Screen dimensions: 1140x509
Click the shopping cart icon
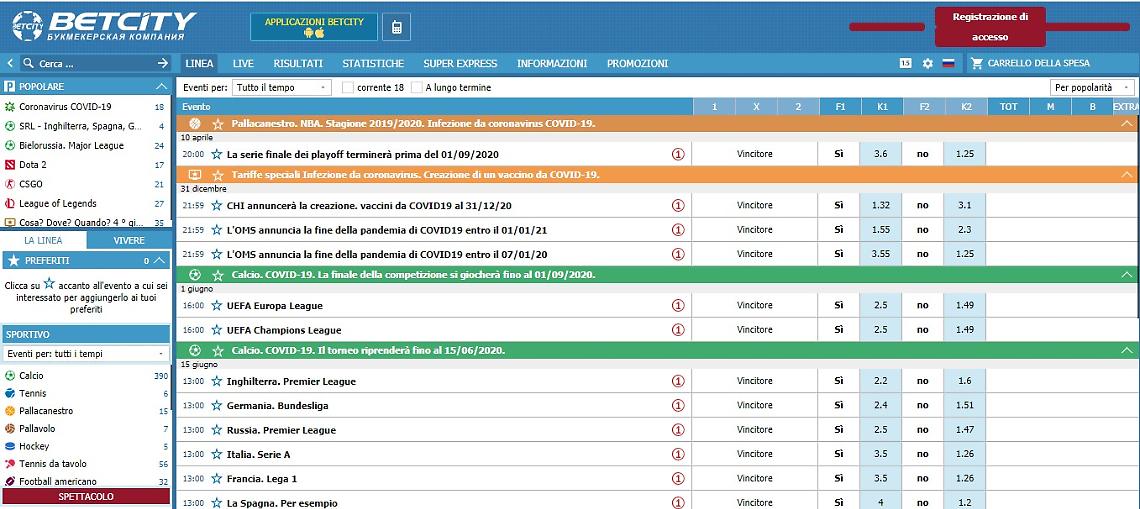click(977, 63)
